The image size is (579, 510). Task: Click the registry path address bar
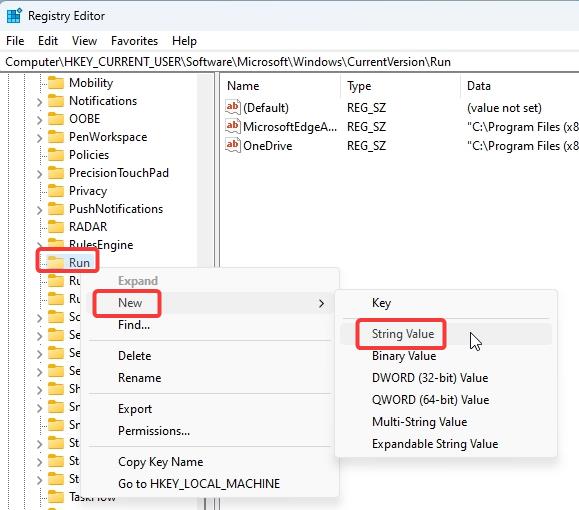290,62
